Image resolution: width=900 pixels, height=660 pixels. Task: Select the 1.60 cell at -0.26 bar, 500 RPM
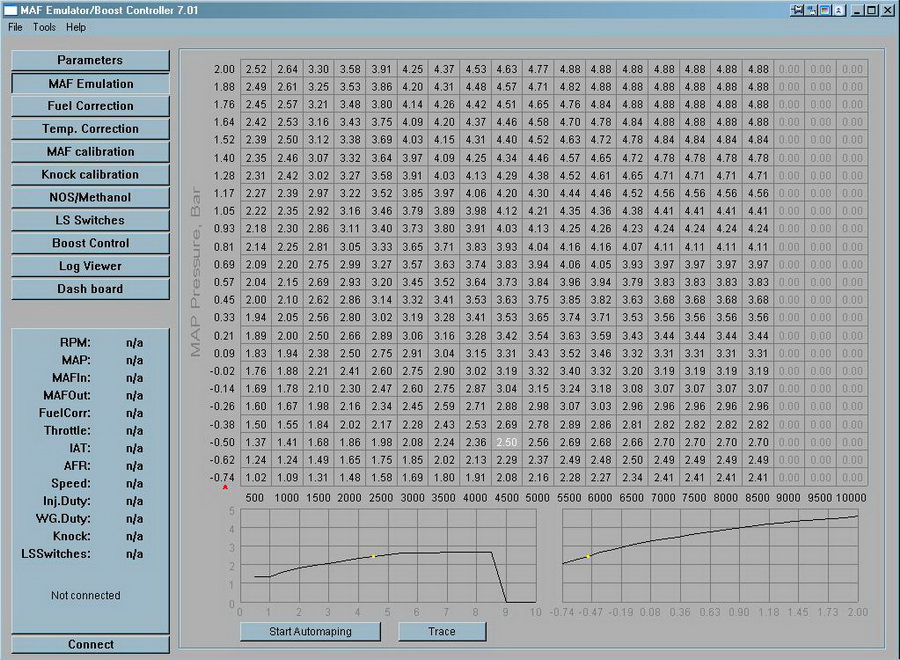pyautogui.click(x=256, y=406)
